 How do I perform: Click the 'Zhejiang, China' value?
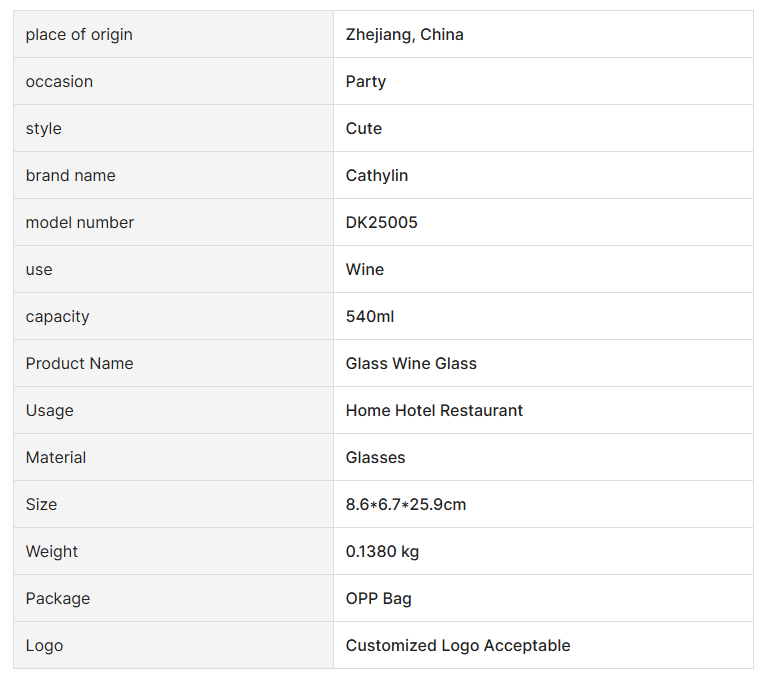404,35
